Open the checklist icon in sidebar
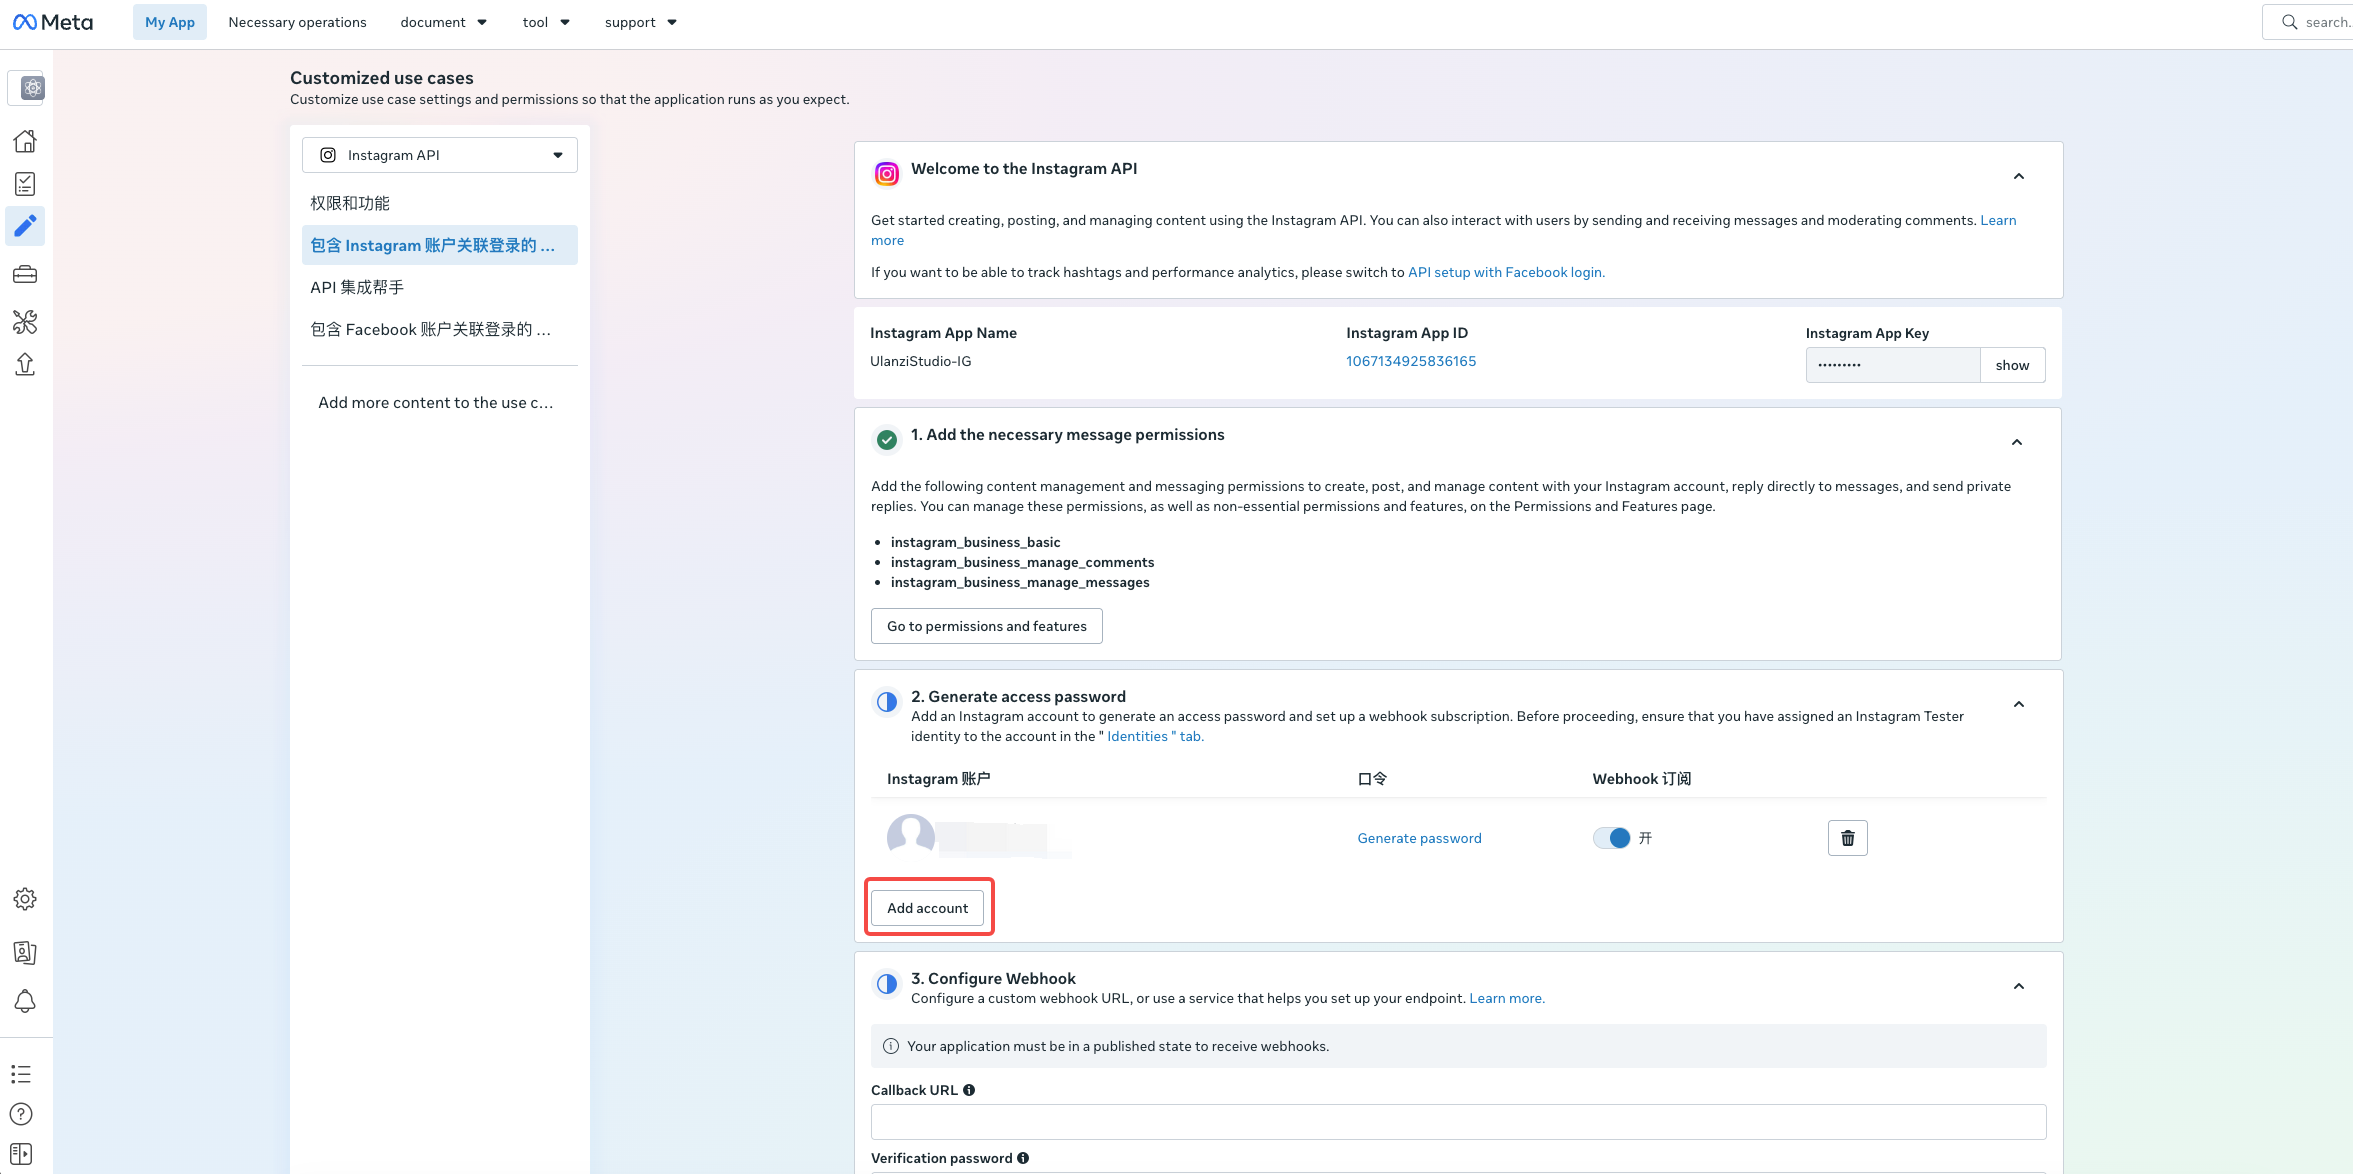The image size is (2353, 1174). [x=25, y=184]
